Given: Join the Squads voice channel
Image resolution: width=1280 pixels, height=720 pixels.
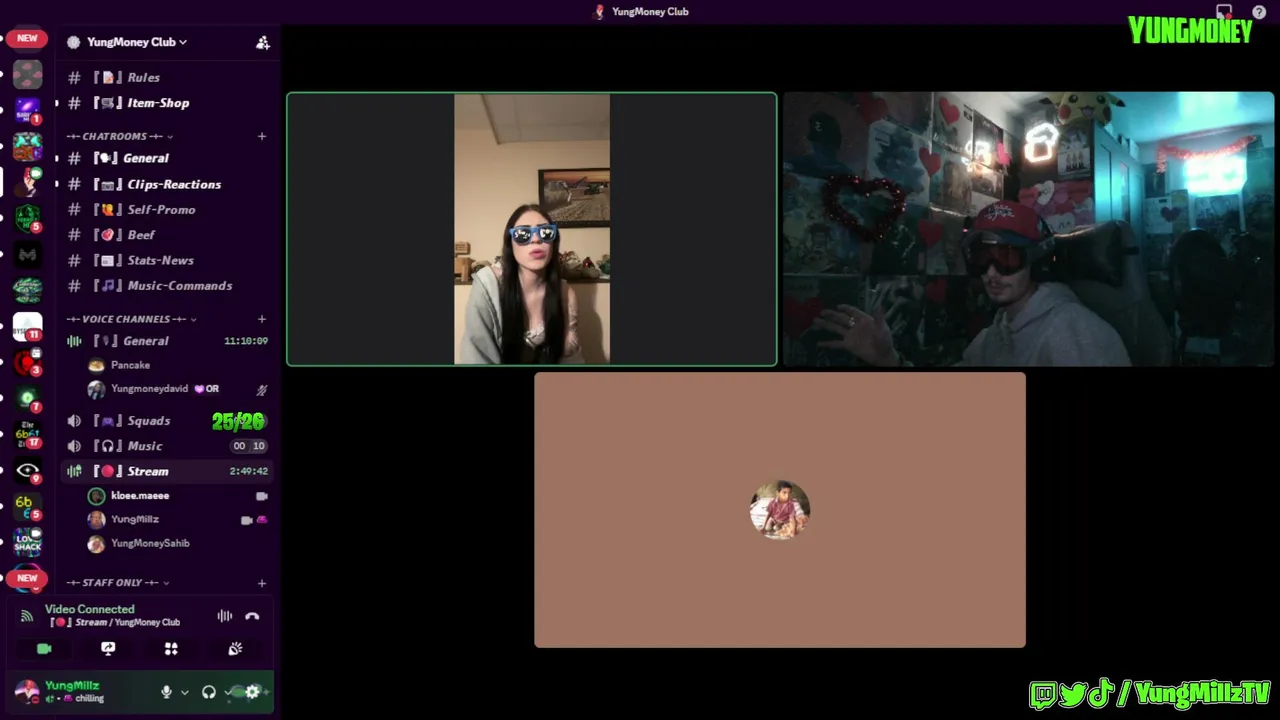Looking at the screenshot, I should click(x=165, y=421).
